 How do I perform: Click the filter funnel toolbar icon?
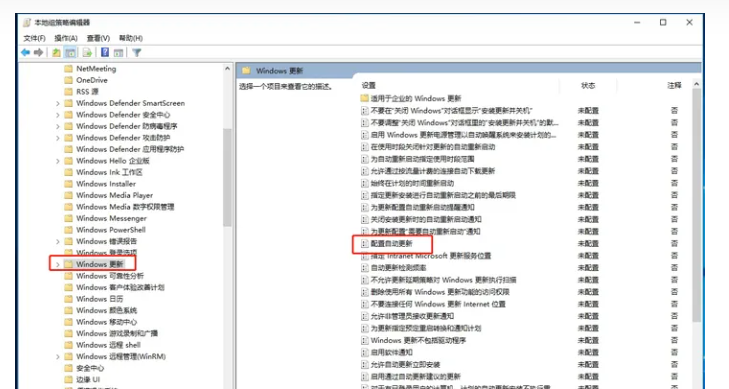click(137, 53)
